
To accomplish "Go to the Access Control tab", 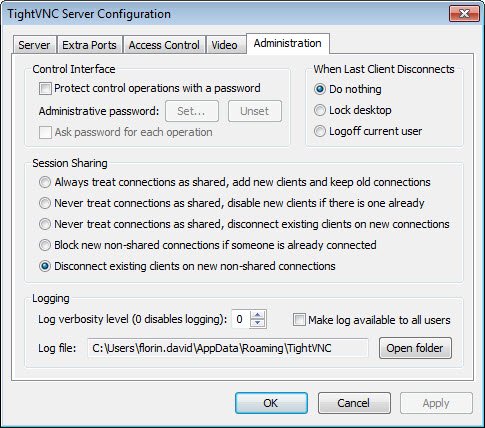I will tap(164, 45).
